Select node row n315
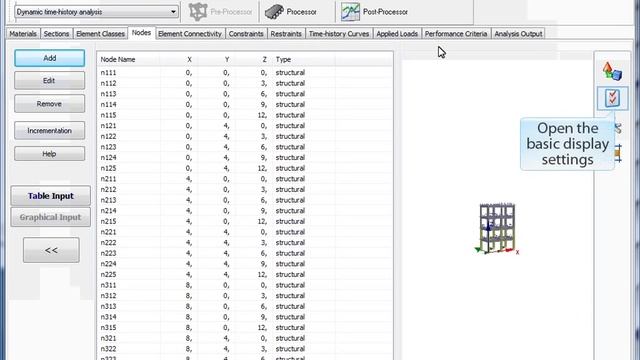The image size is (640, 360). 245,327
